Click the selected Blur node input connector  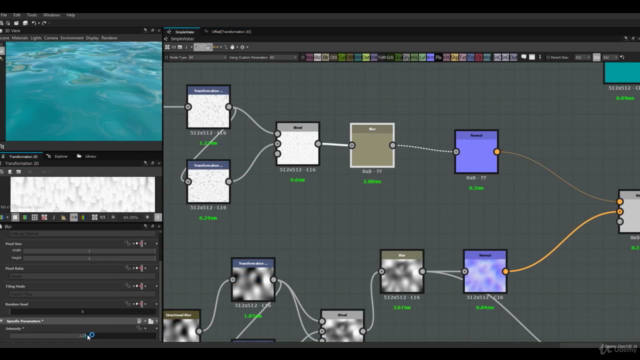352,145
